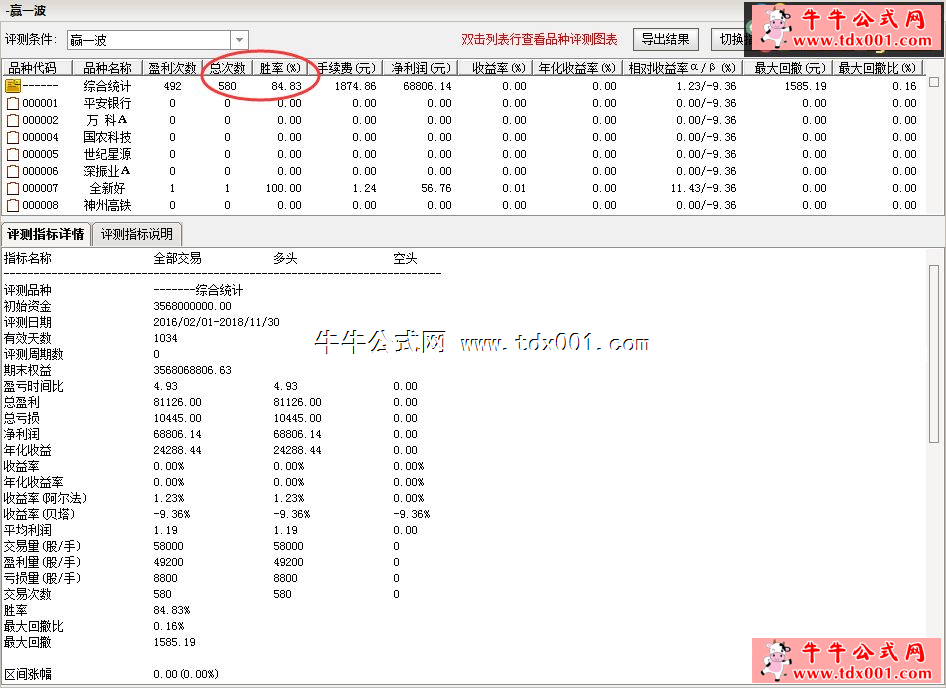This screenshot has width=946, height=688.
Task: Click the file icon next to code 000006
Action: [x=12, y=171]
